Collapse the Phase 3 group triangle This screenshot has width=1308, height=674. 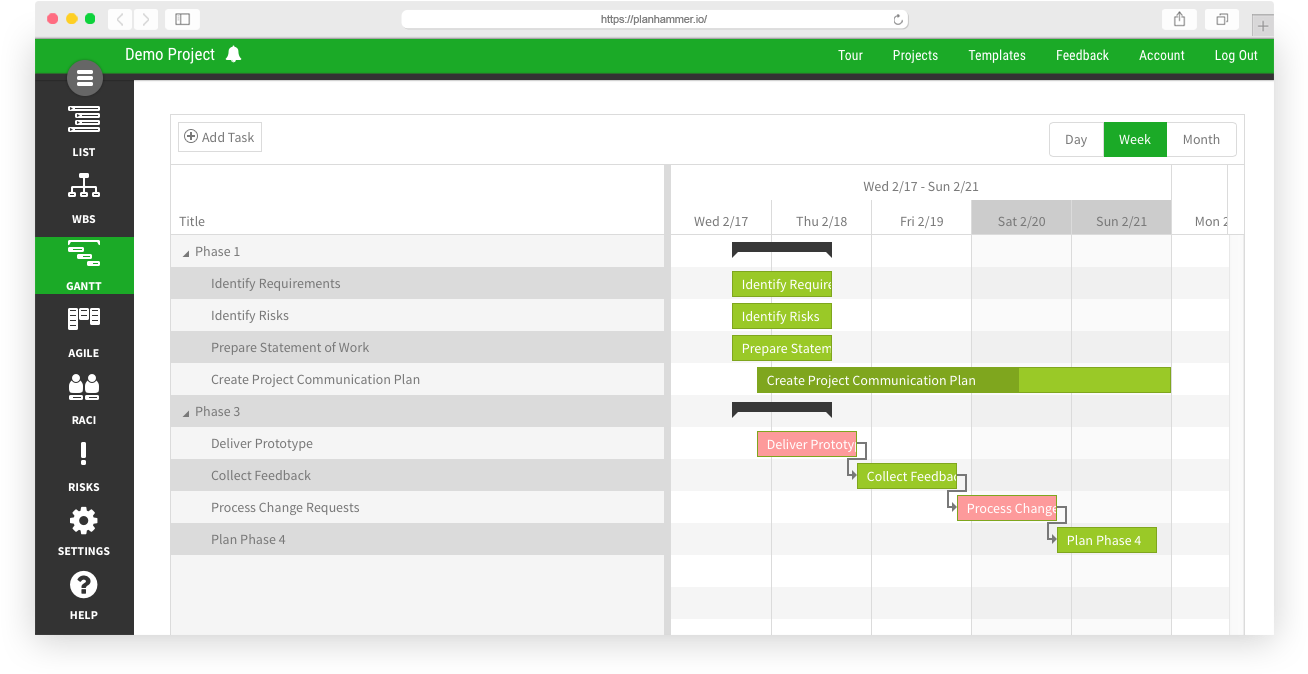click(x=186, y=414)
